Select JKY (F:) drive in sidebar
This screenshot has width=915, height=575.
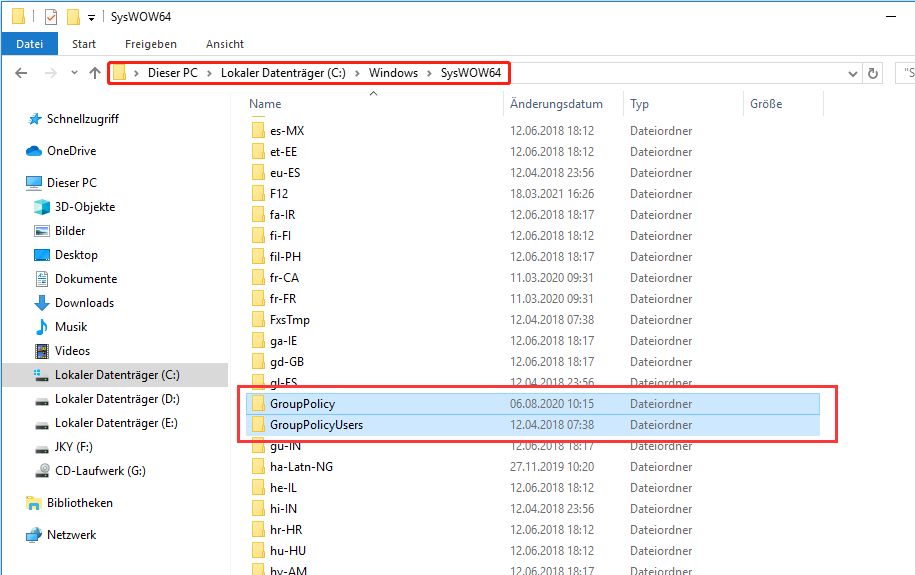coord(74,447)
